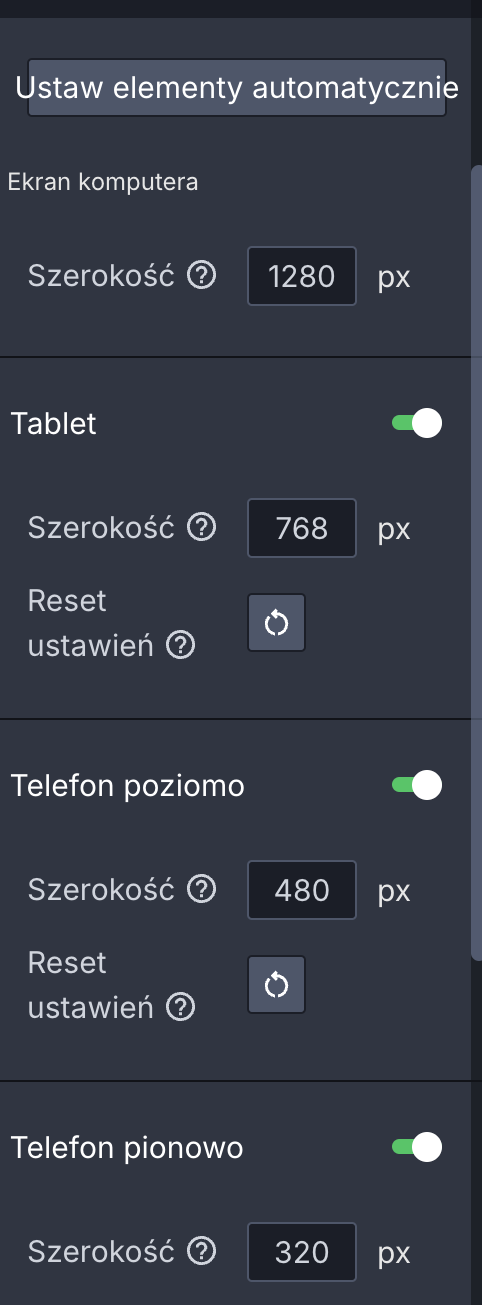Show help for Telefon pionowo Szerokość
The height and width of the screenshot is (1305, 482).
click(x=202, y=1251)
